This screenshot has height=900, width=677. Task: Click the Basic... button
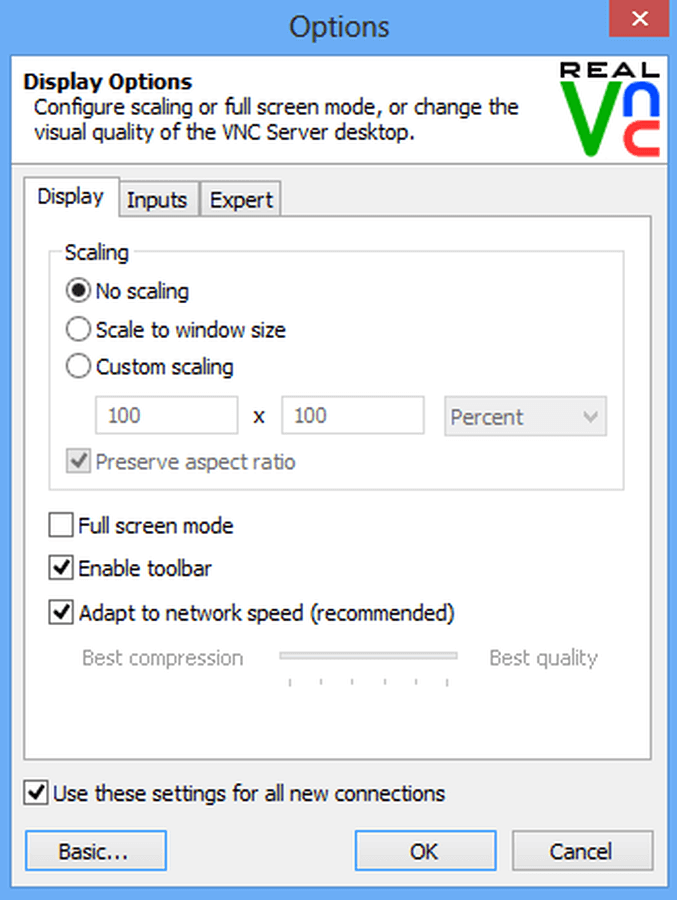96,851
